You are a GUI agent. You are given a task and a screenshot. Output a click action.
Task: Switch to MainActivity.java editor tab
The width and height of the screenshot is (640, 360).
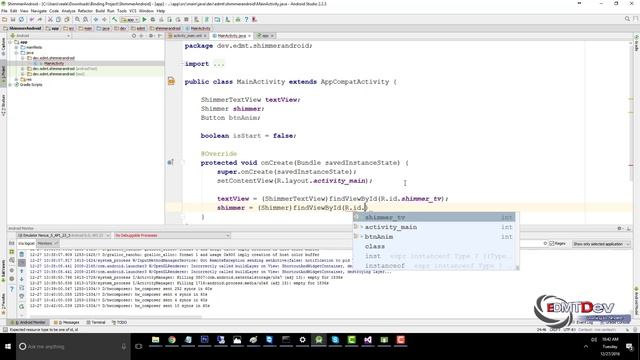coord(231,36)
